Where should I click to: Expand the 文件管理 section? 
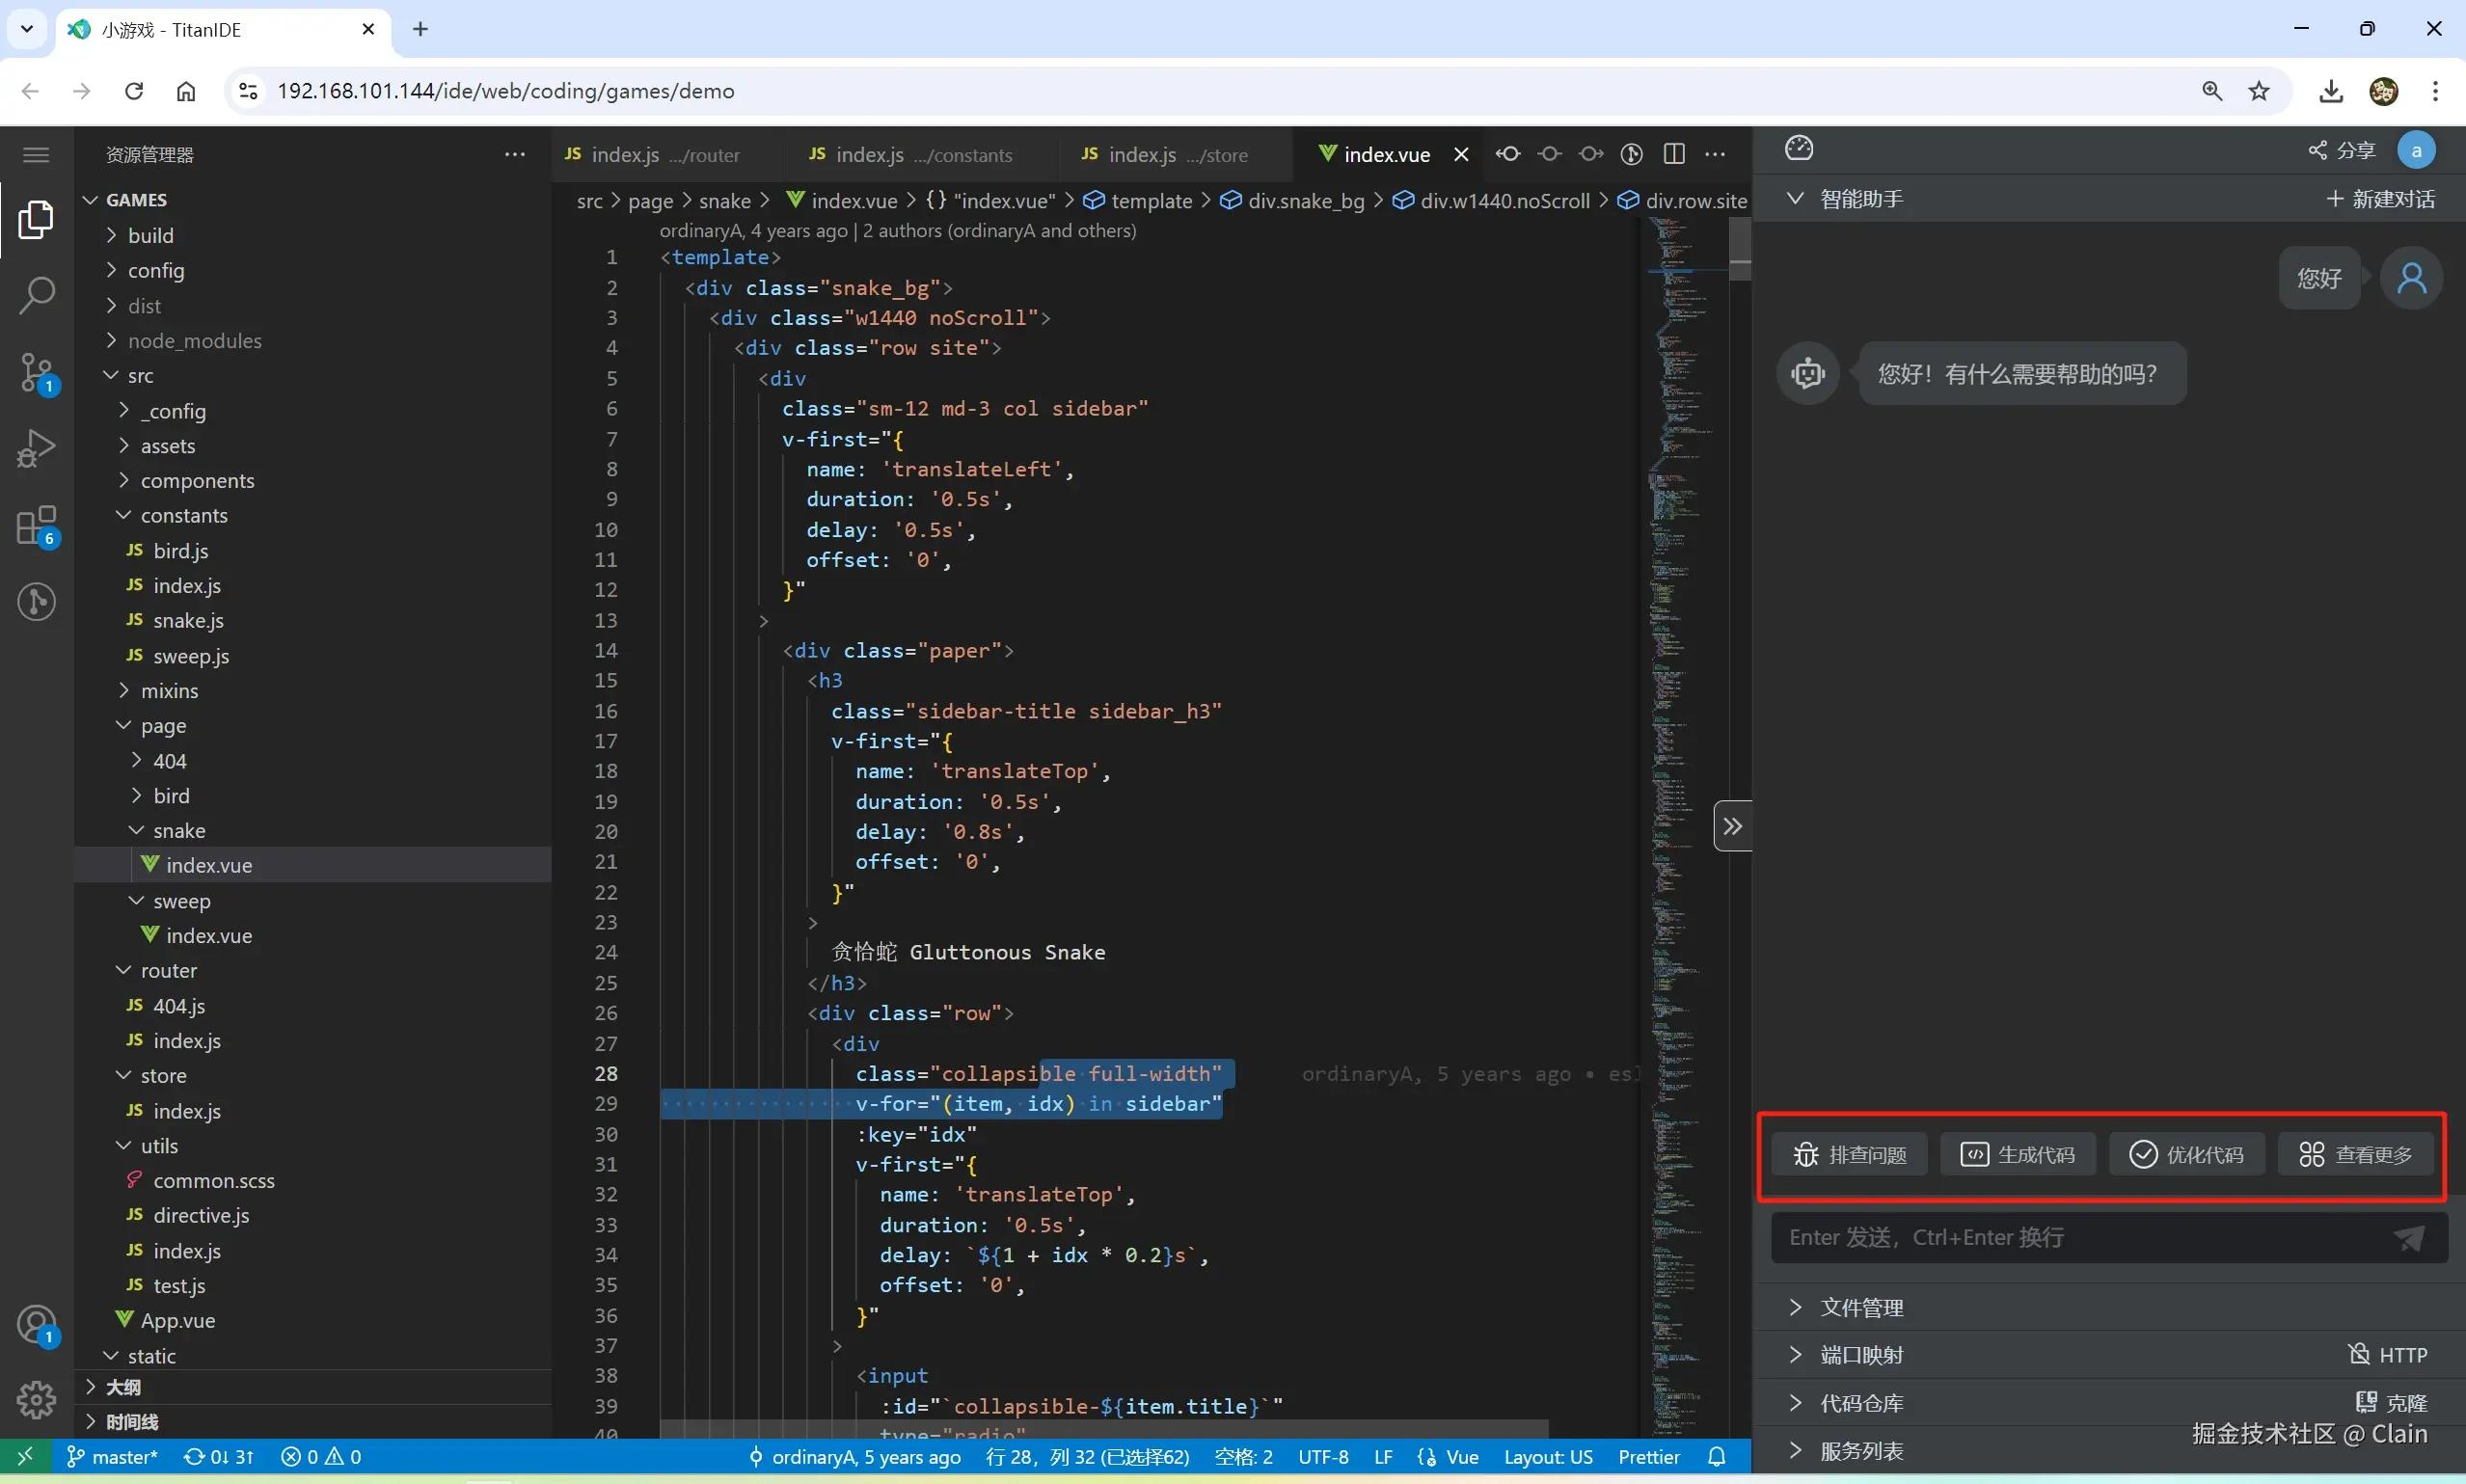[2109, 1307]
